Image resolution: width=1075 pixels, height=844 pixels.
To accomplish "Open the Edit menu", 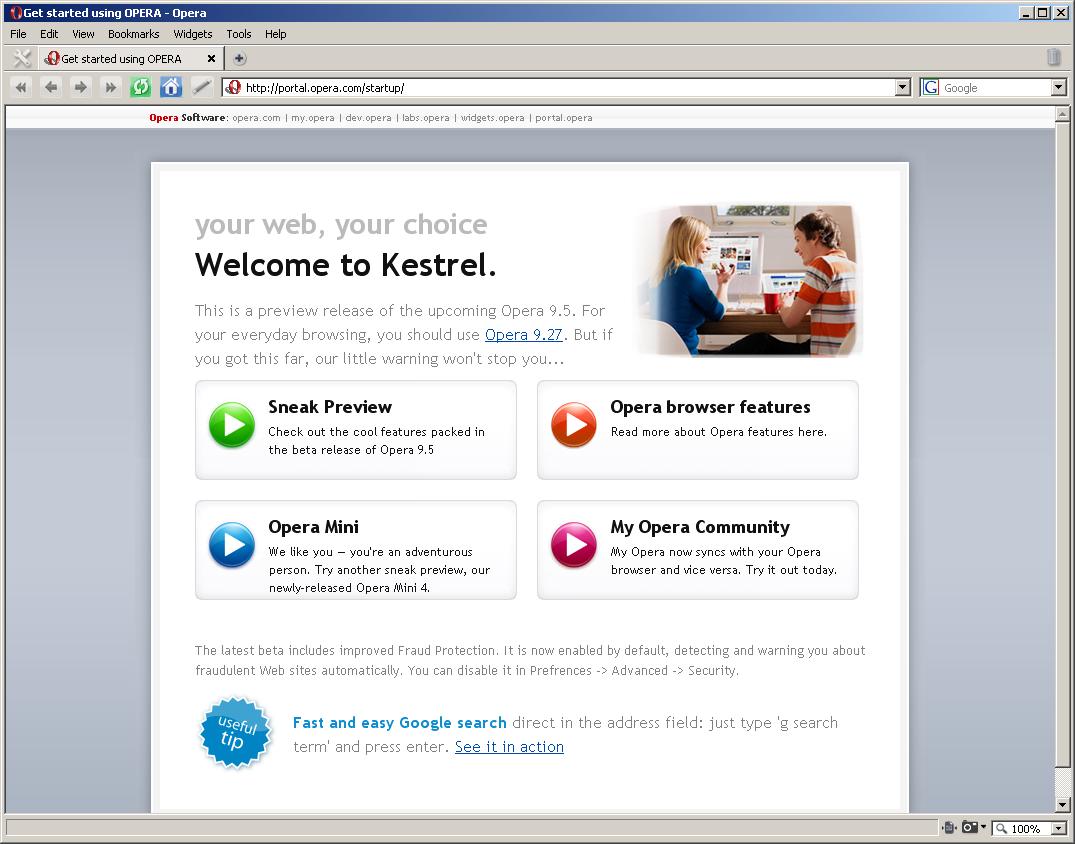I will point(49,34).
